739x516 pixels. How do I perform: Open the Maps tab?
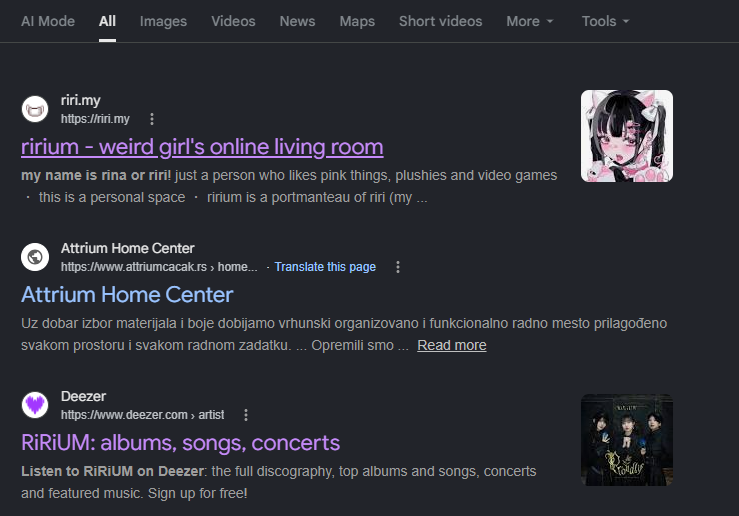[x=357, y=21]
